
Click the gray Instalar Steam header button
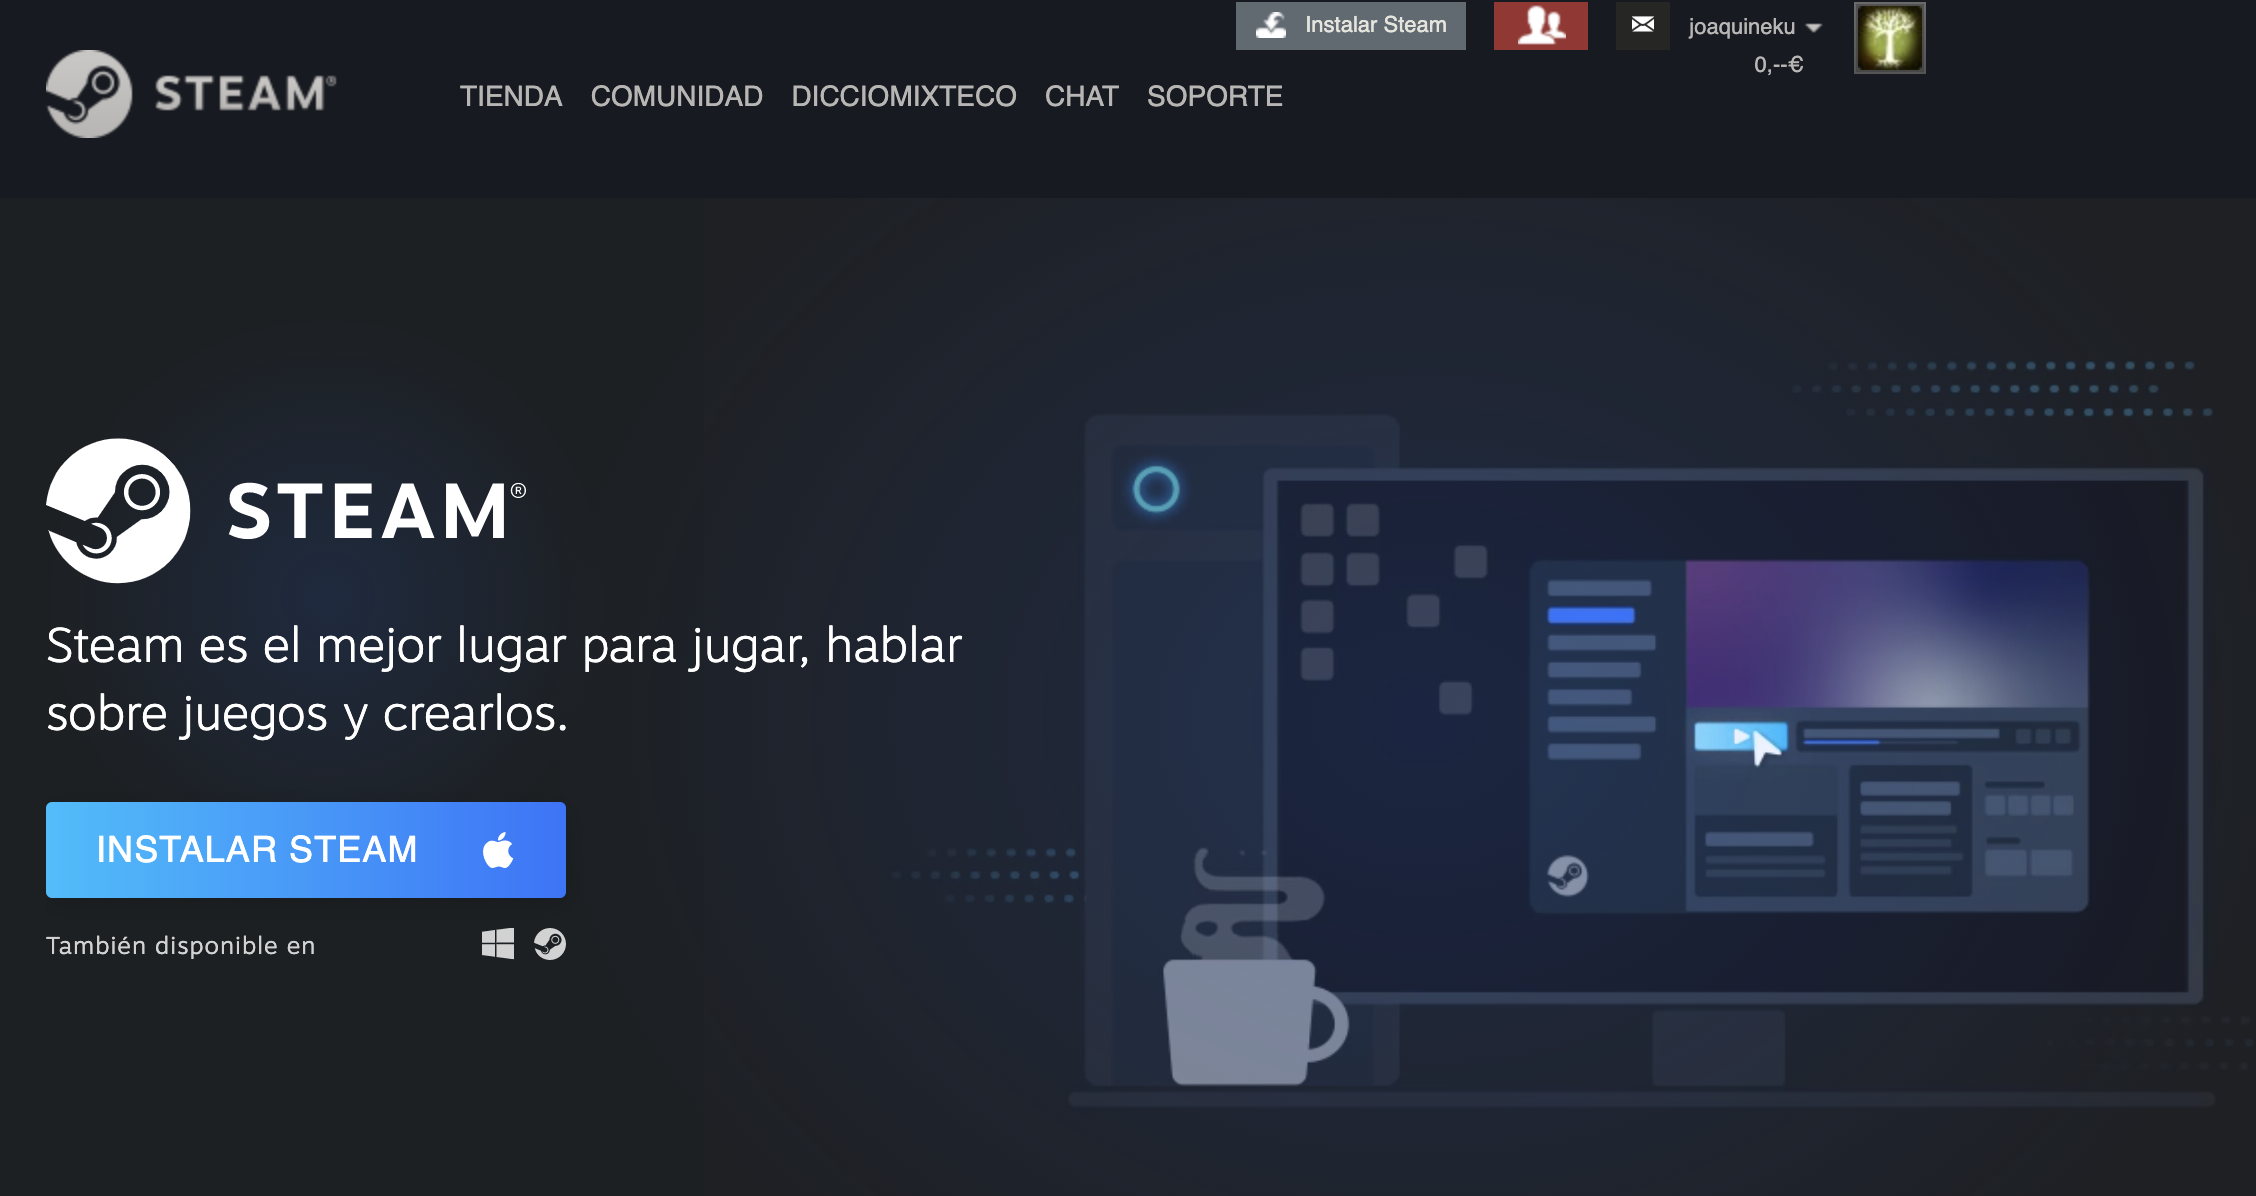[1351, 25]
